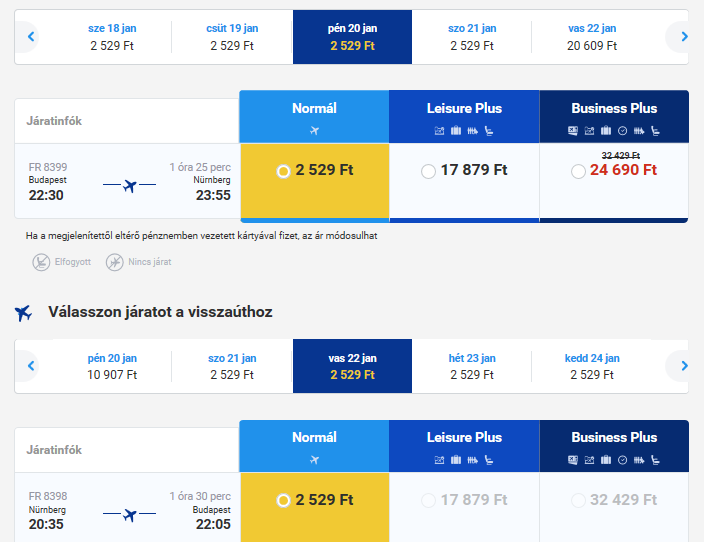Image resolution: width=704 pixels, height=542 pixels.
Task: Click the plane icon beside Válasszon járatot a visszaúthoz
Action: (x=23, y=313)
